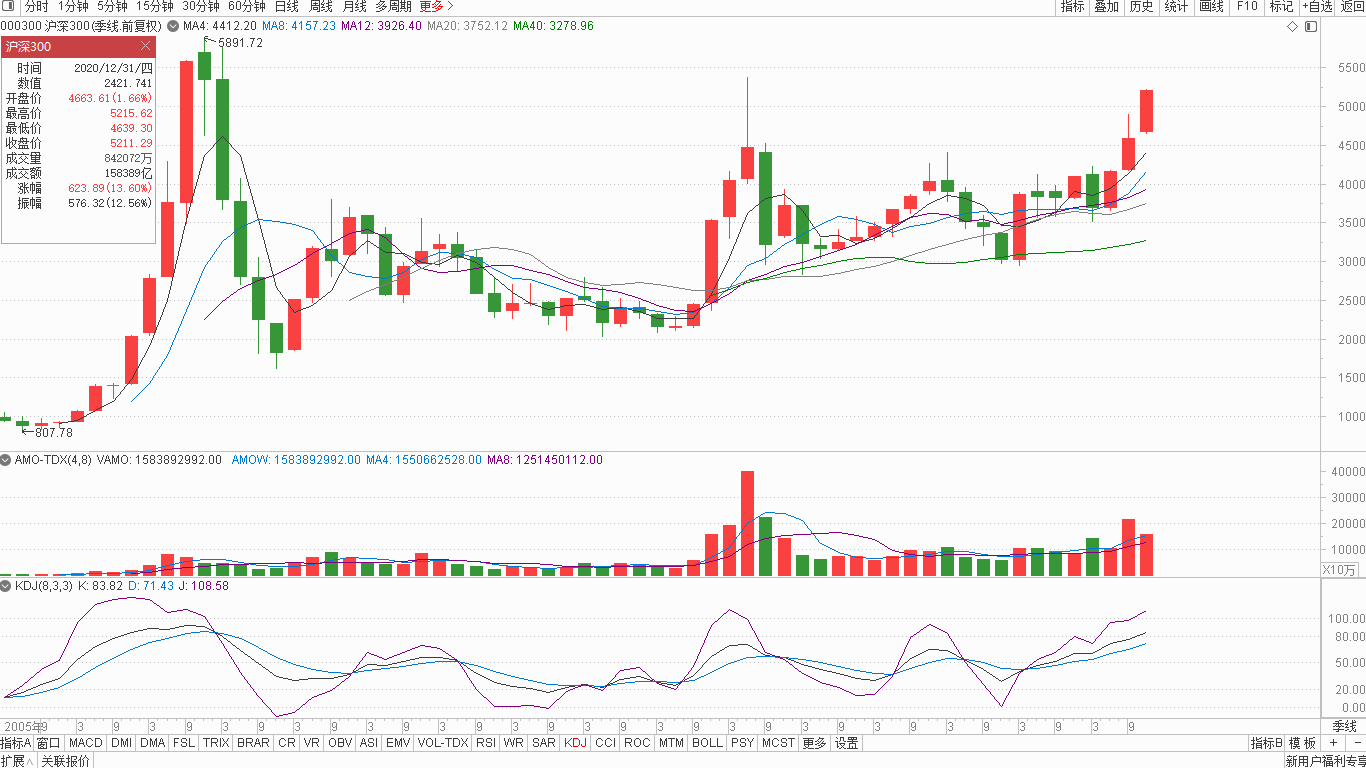Viewport: 1366px width, 768px height.
Task: Select the BOLL indicator tab
Action: tap(707, 743)
